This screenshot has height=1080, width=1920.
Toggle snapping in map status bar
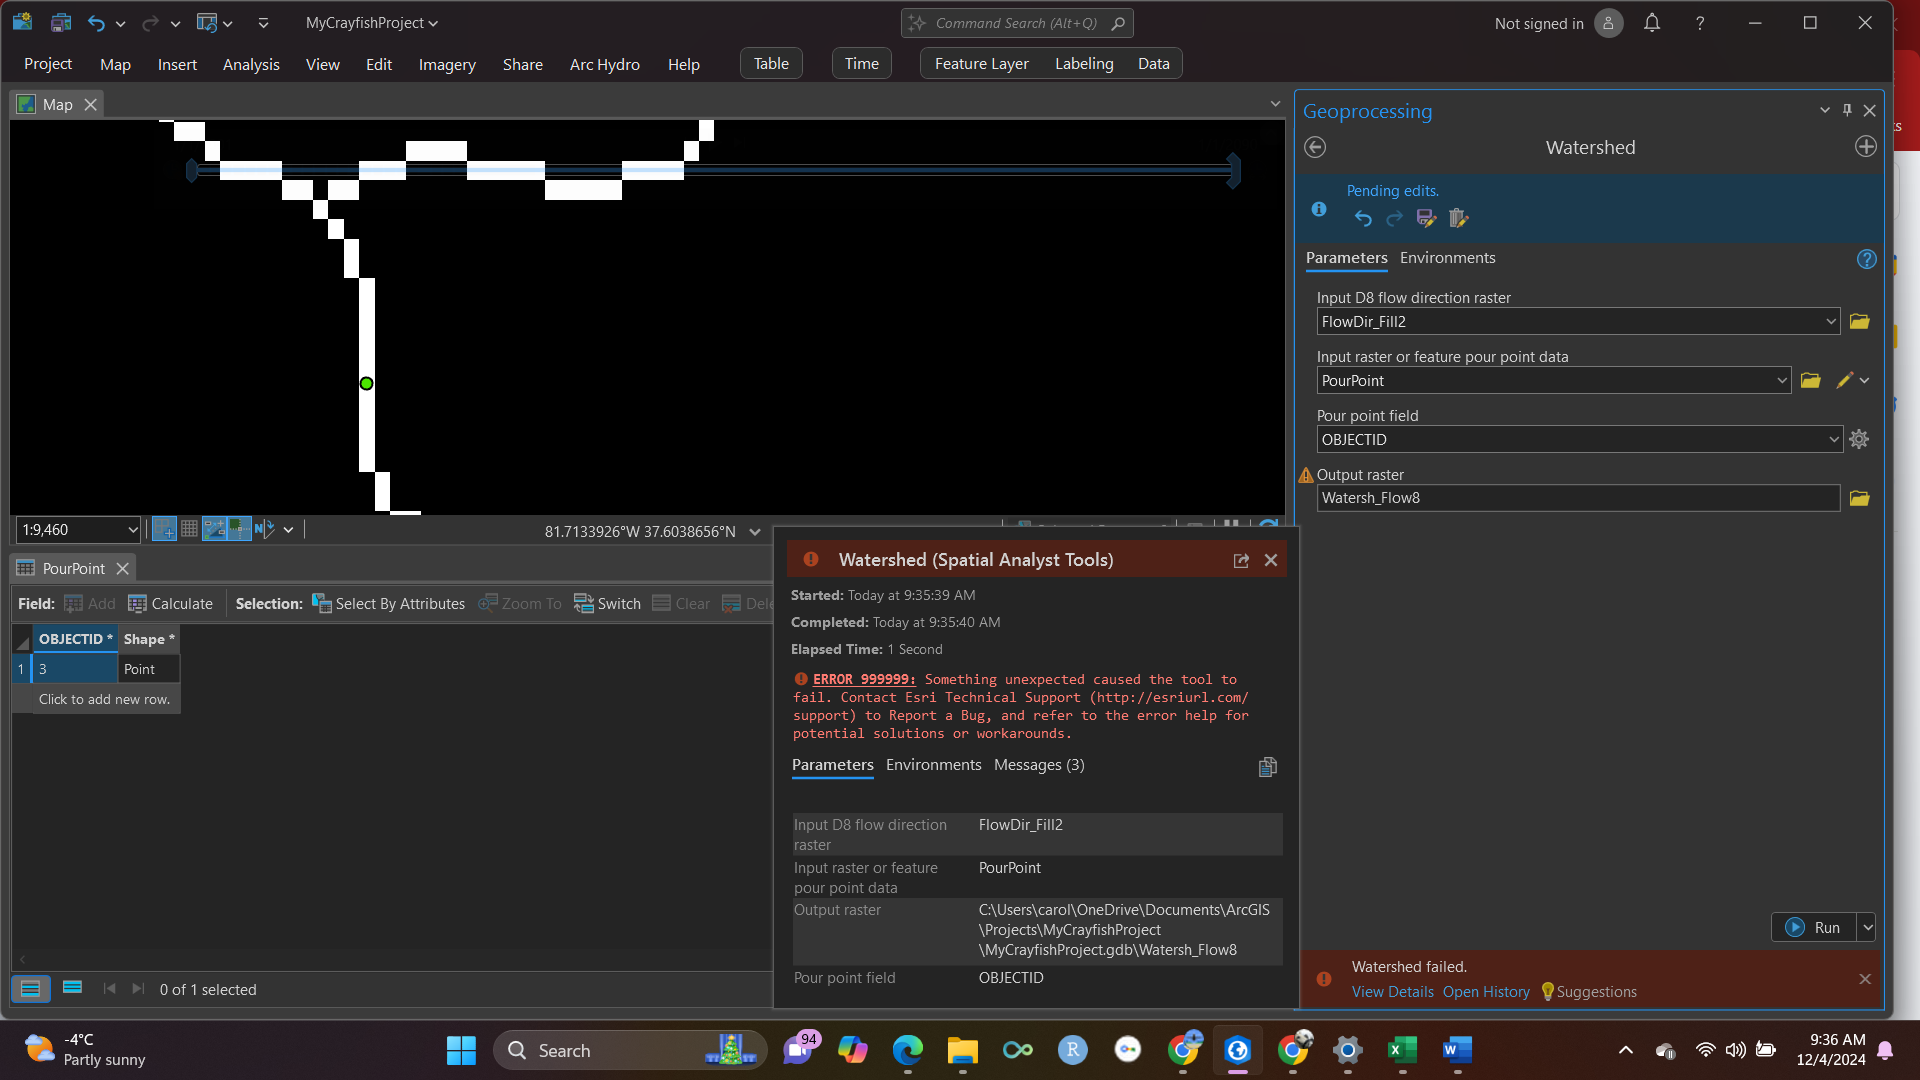click(164, 529)
